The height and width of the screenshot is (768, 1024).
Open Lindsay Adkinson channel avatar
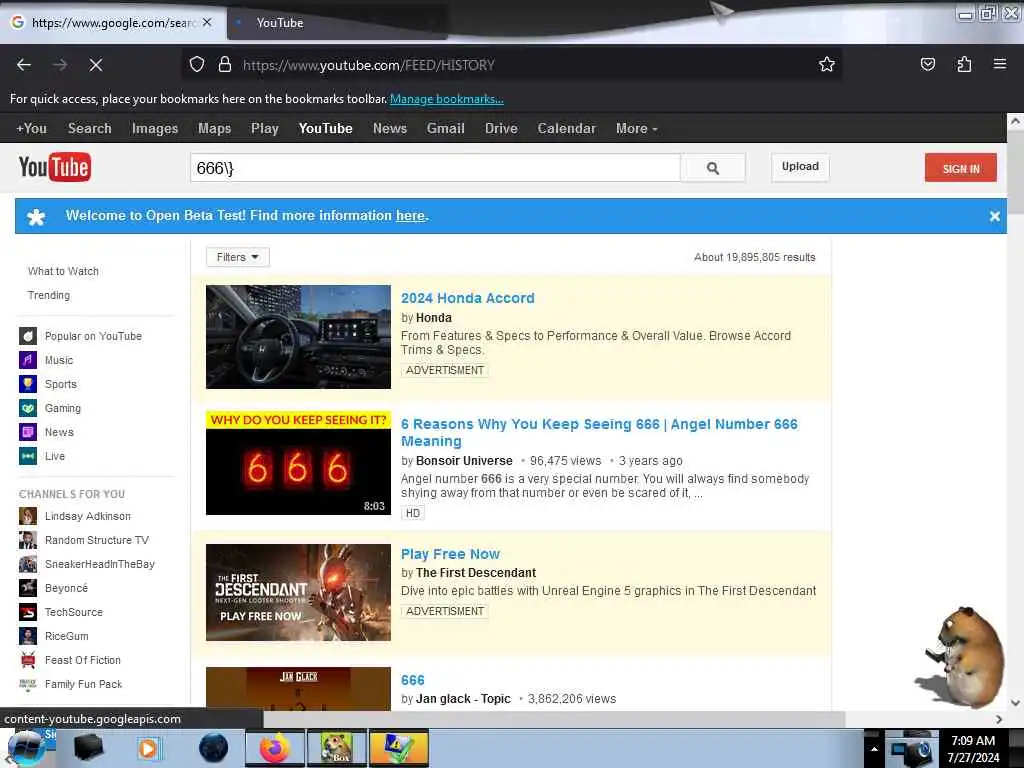[27, 517]
